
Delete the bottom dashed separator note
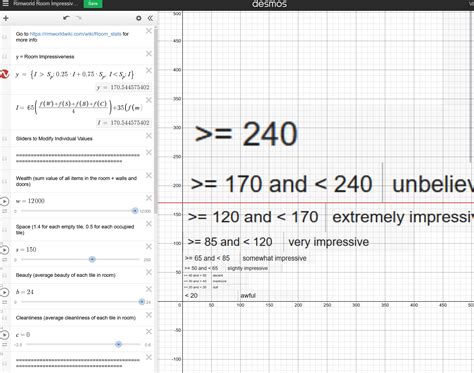[x=149, y=357]
